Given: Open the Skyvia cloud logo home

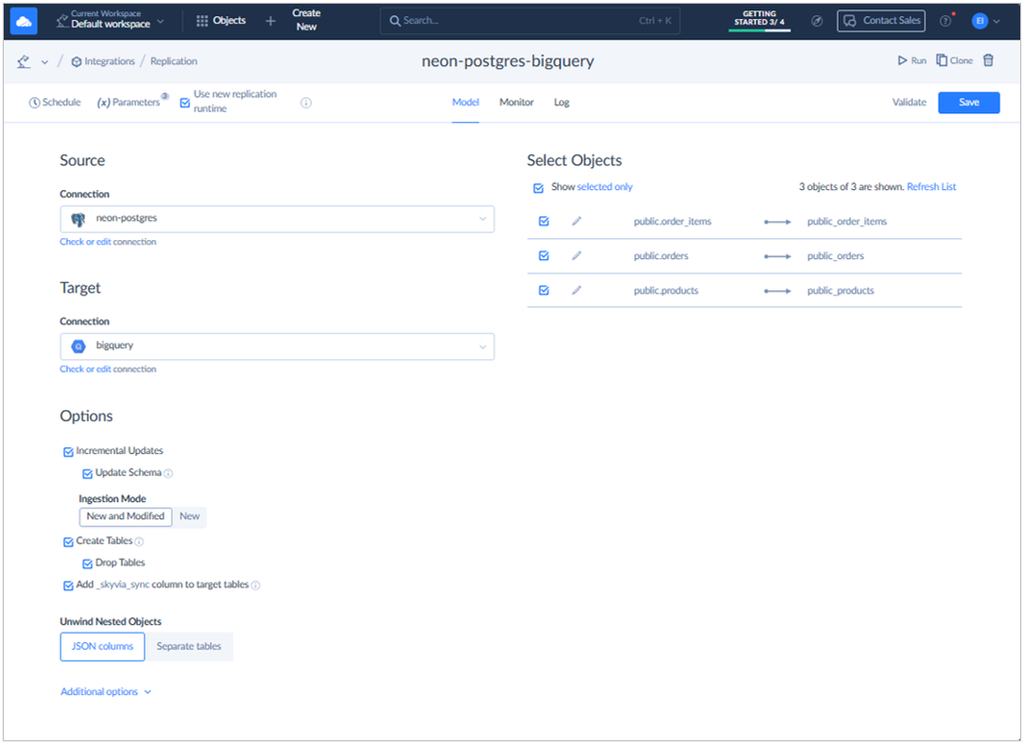Looking at the screenshot, I should tap(24, 22).
